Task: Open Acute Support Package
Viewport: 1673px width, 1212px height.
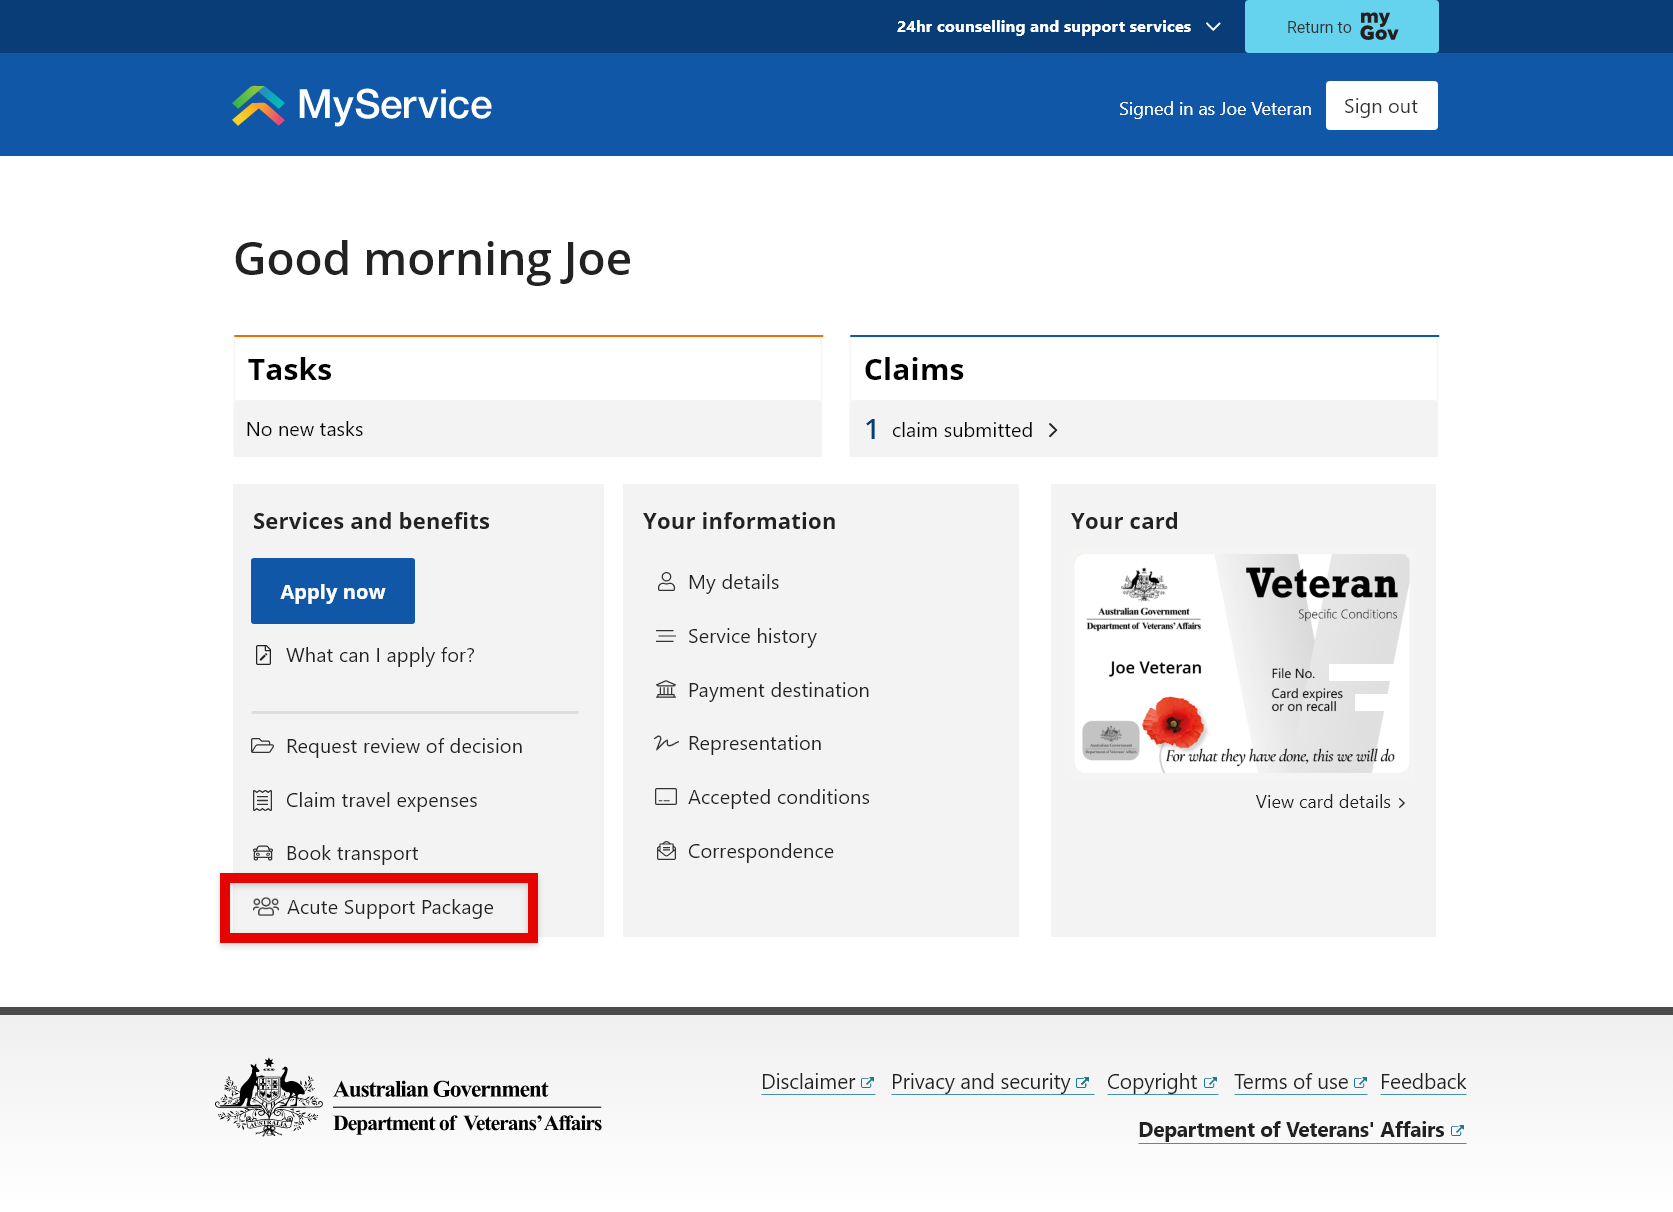Action: [390, 907]
